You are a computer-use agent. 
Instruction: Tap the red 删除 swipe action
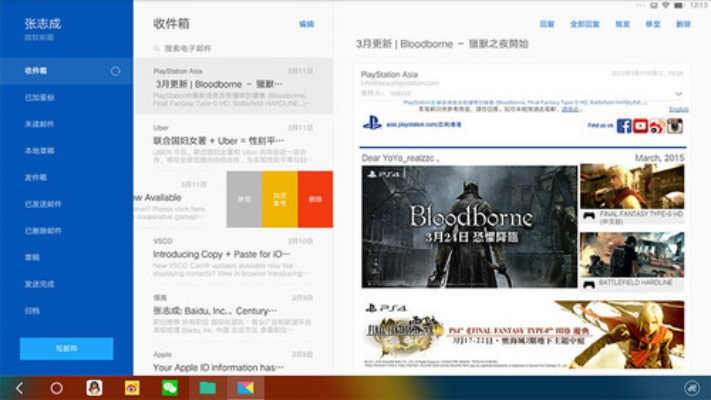click(x=315, y=199)
